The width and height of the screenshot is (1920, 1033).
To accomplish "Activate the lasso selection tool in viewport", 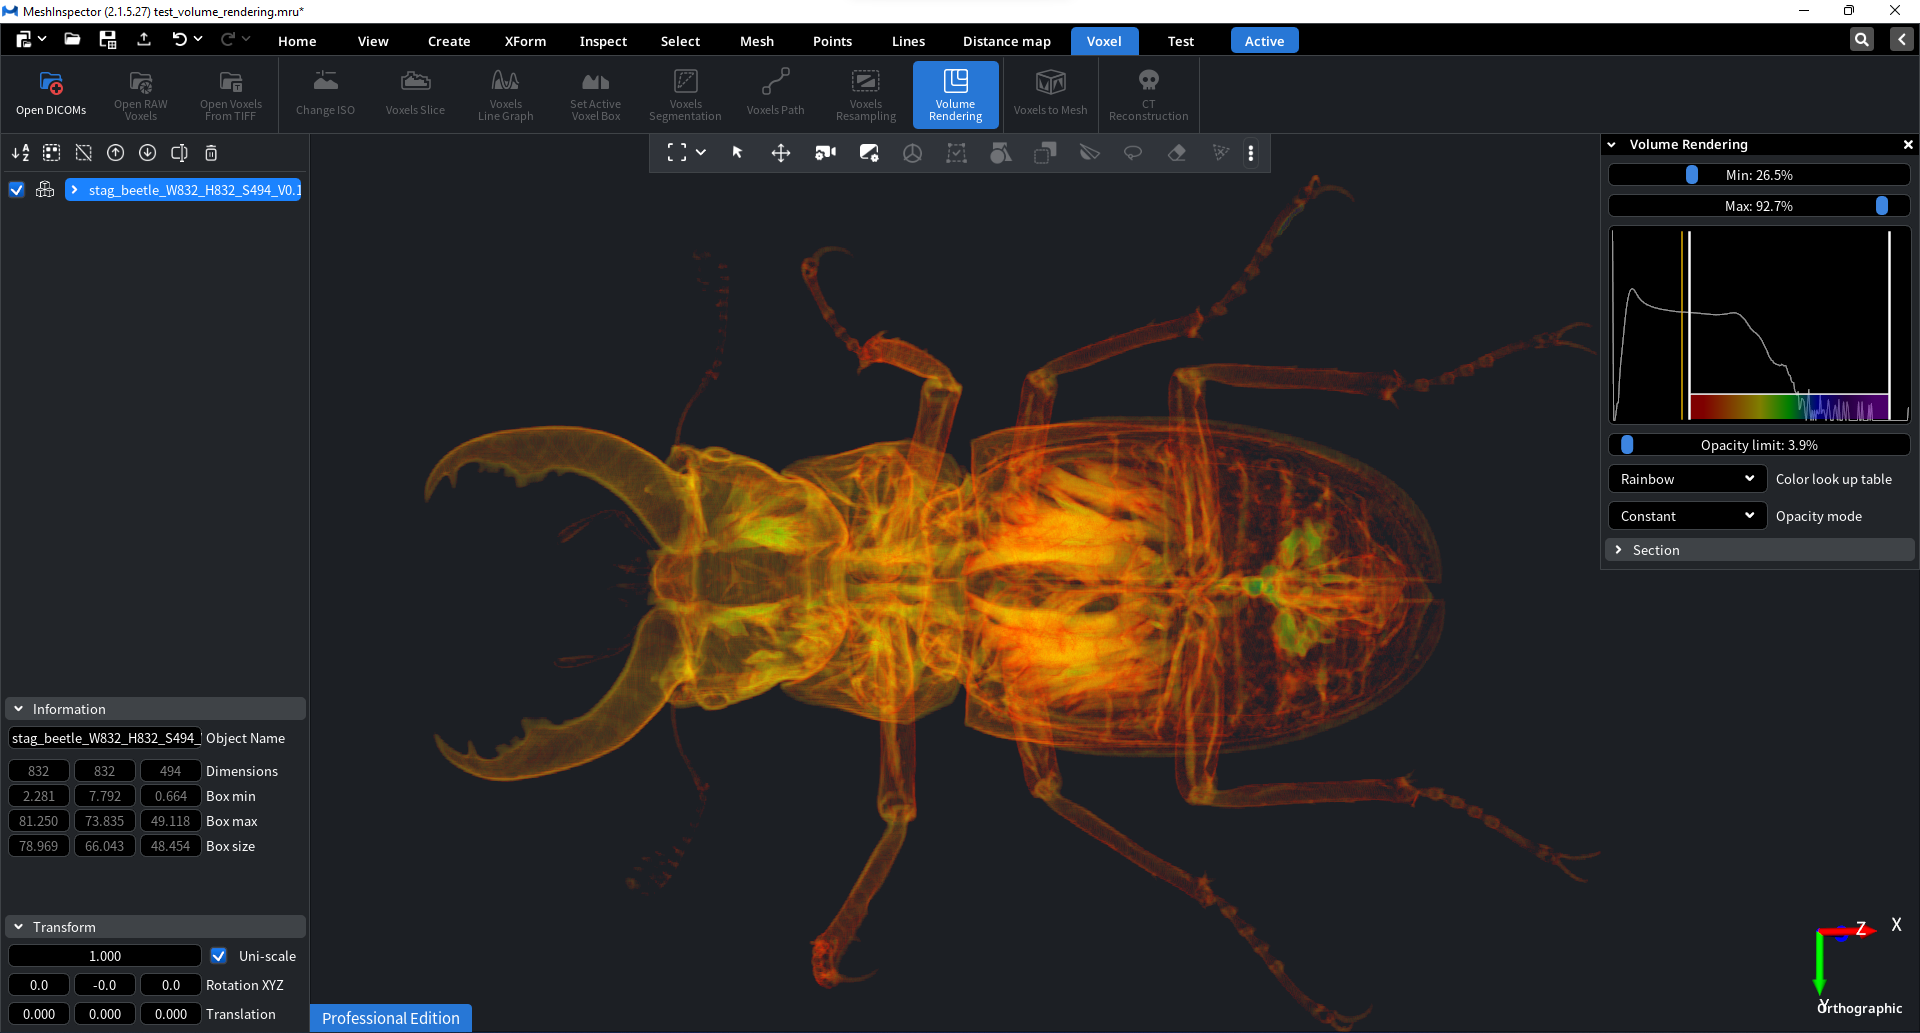I will coord(1133,153).
